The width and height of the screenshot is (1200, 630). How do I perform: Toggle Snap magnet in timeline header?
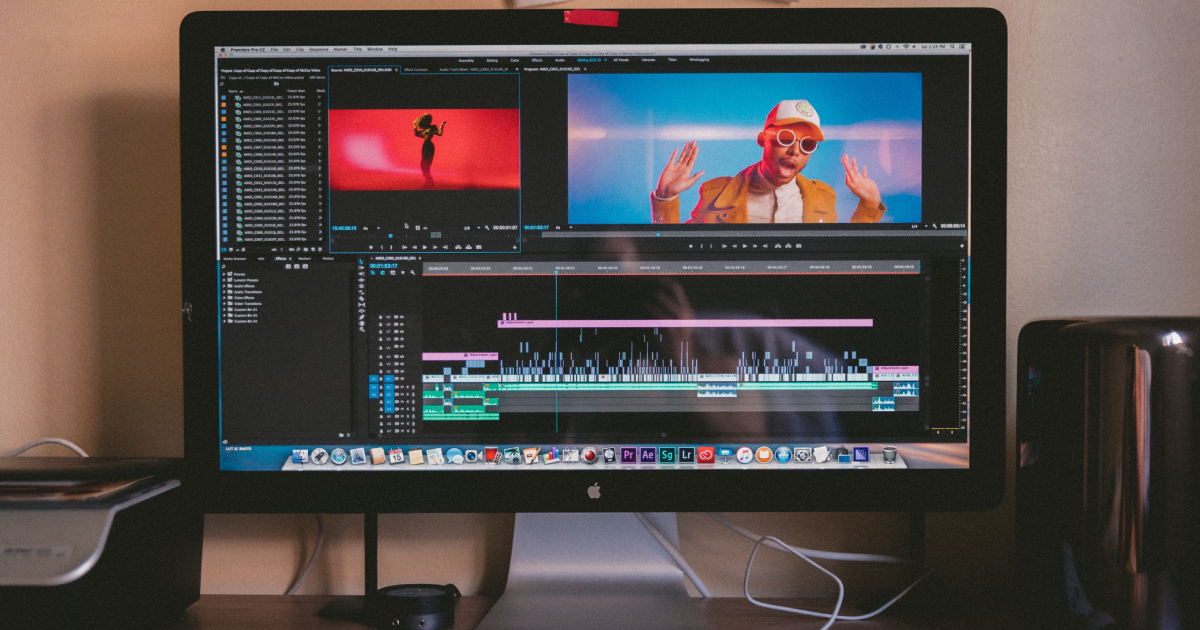(x=383, y=273)
